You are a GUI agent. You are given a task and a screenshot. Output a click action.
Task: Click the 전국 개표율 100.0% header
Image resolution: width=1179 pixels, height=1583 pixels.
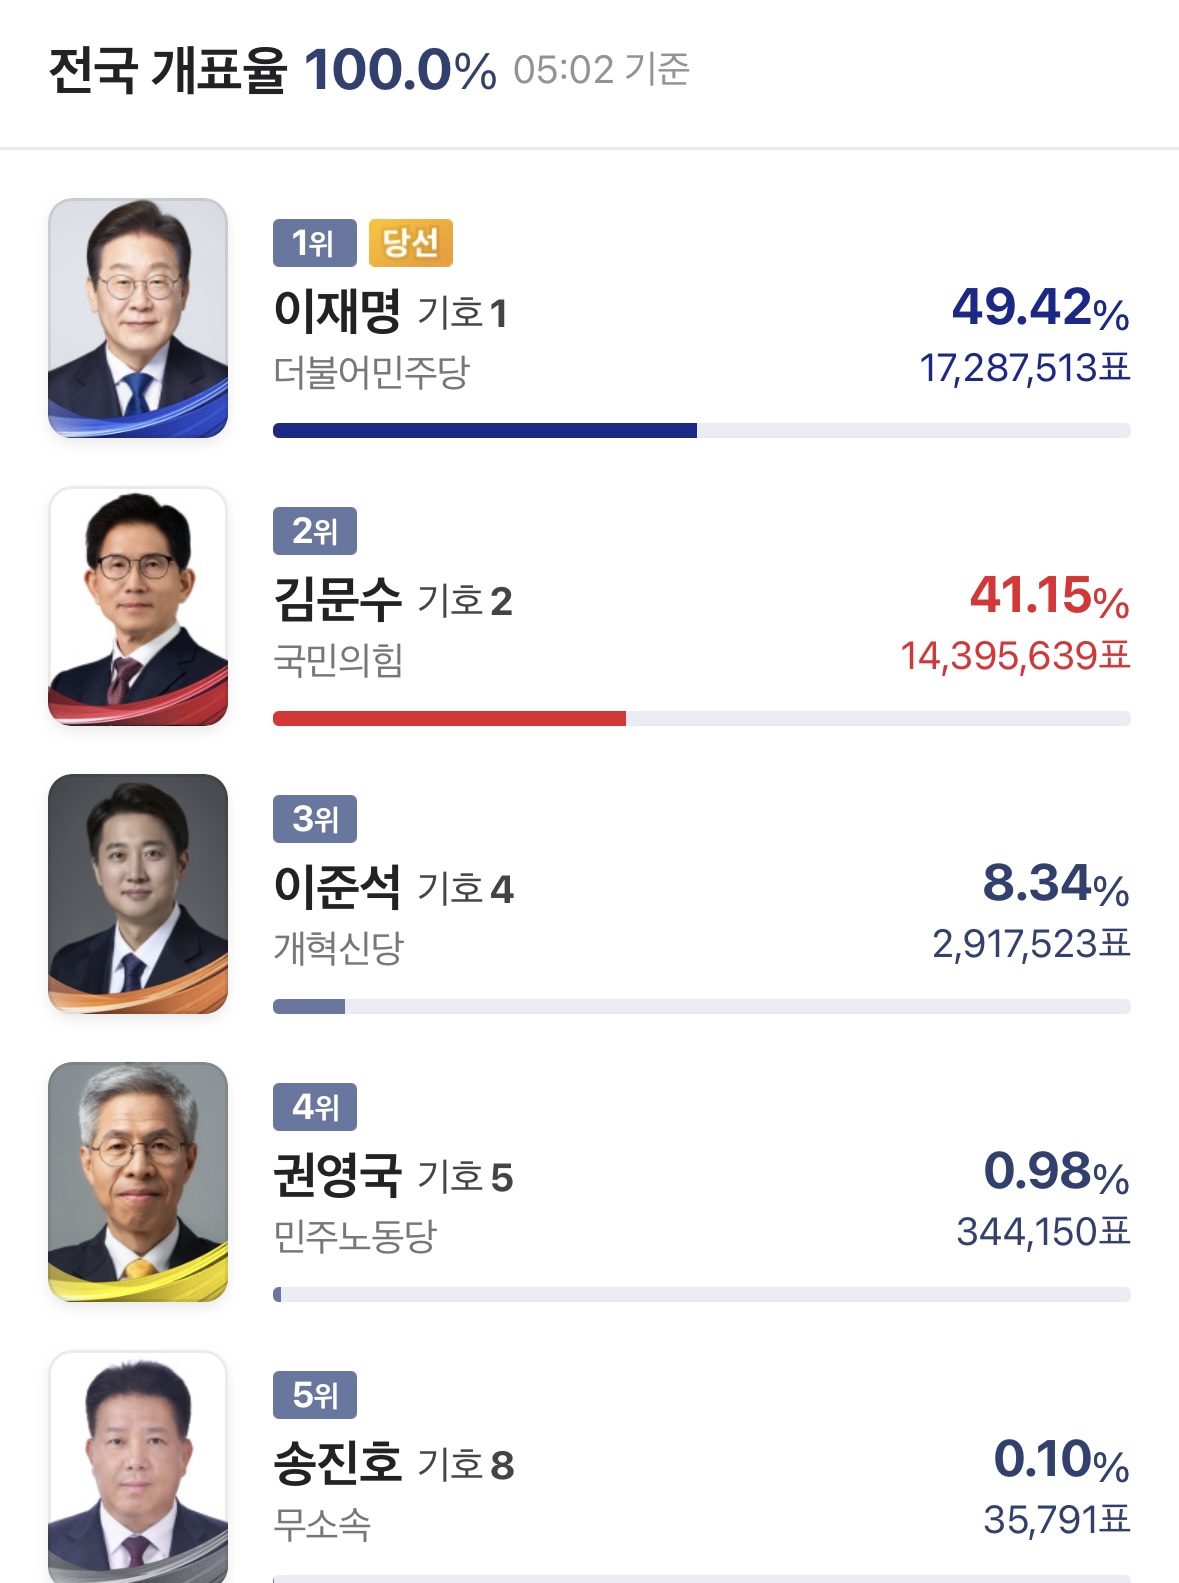point(272,70)
